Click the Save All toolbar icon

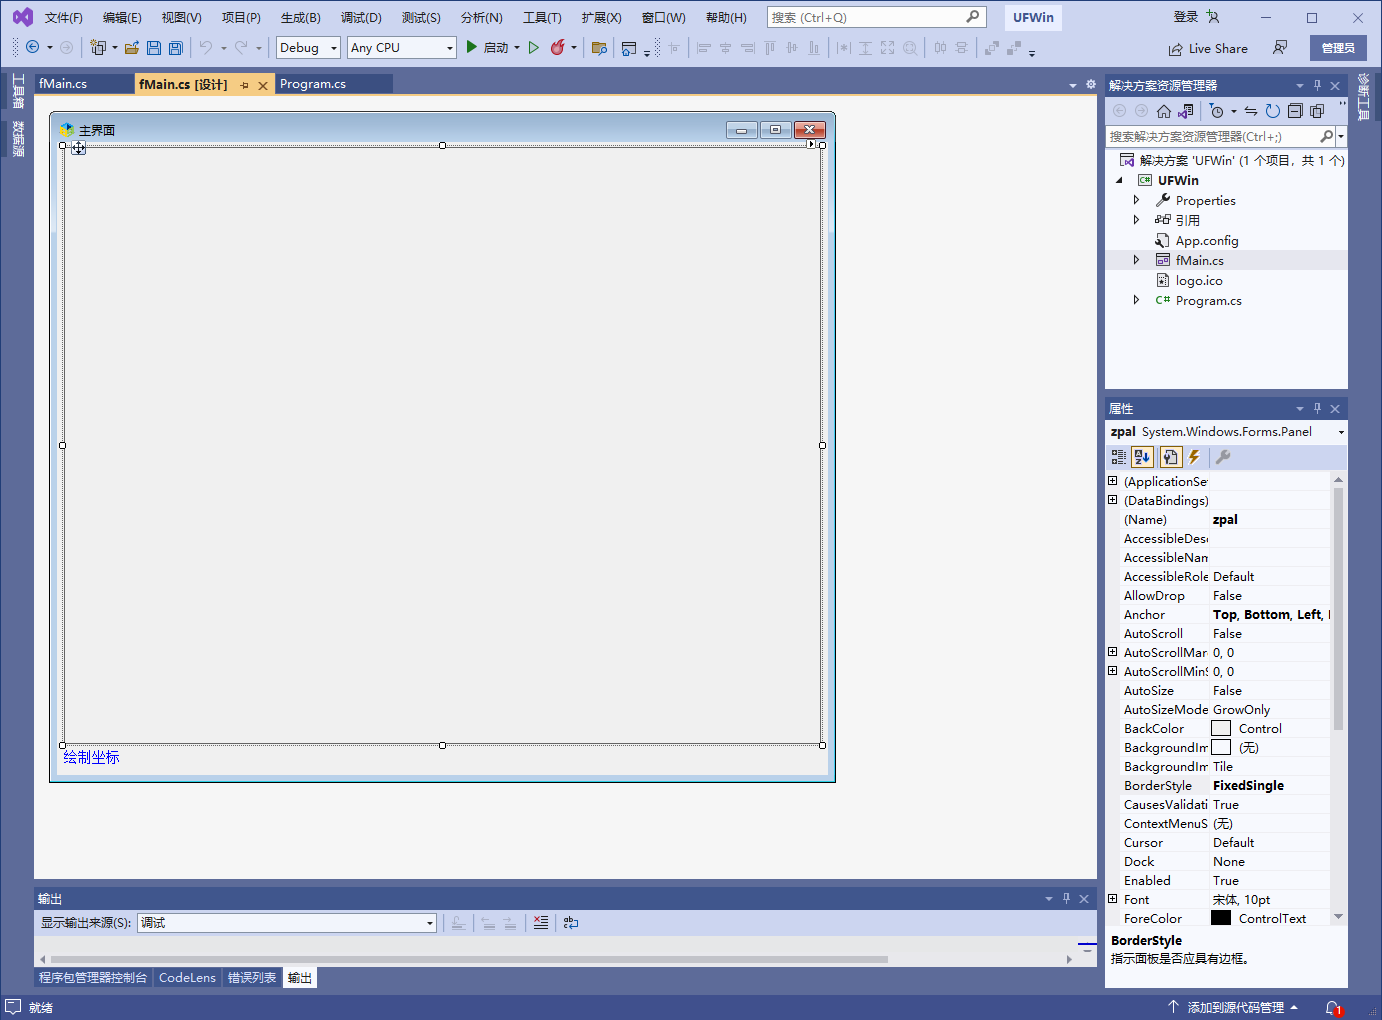tap(176, 47)
